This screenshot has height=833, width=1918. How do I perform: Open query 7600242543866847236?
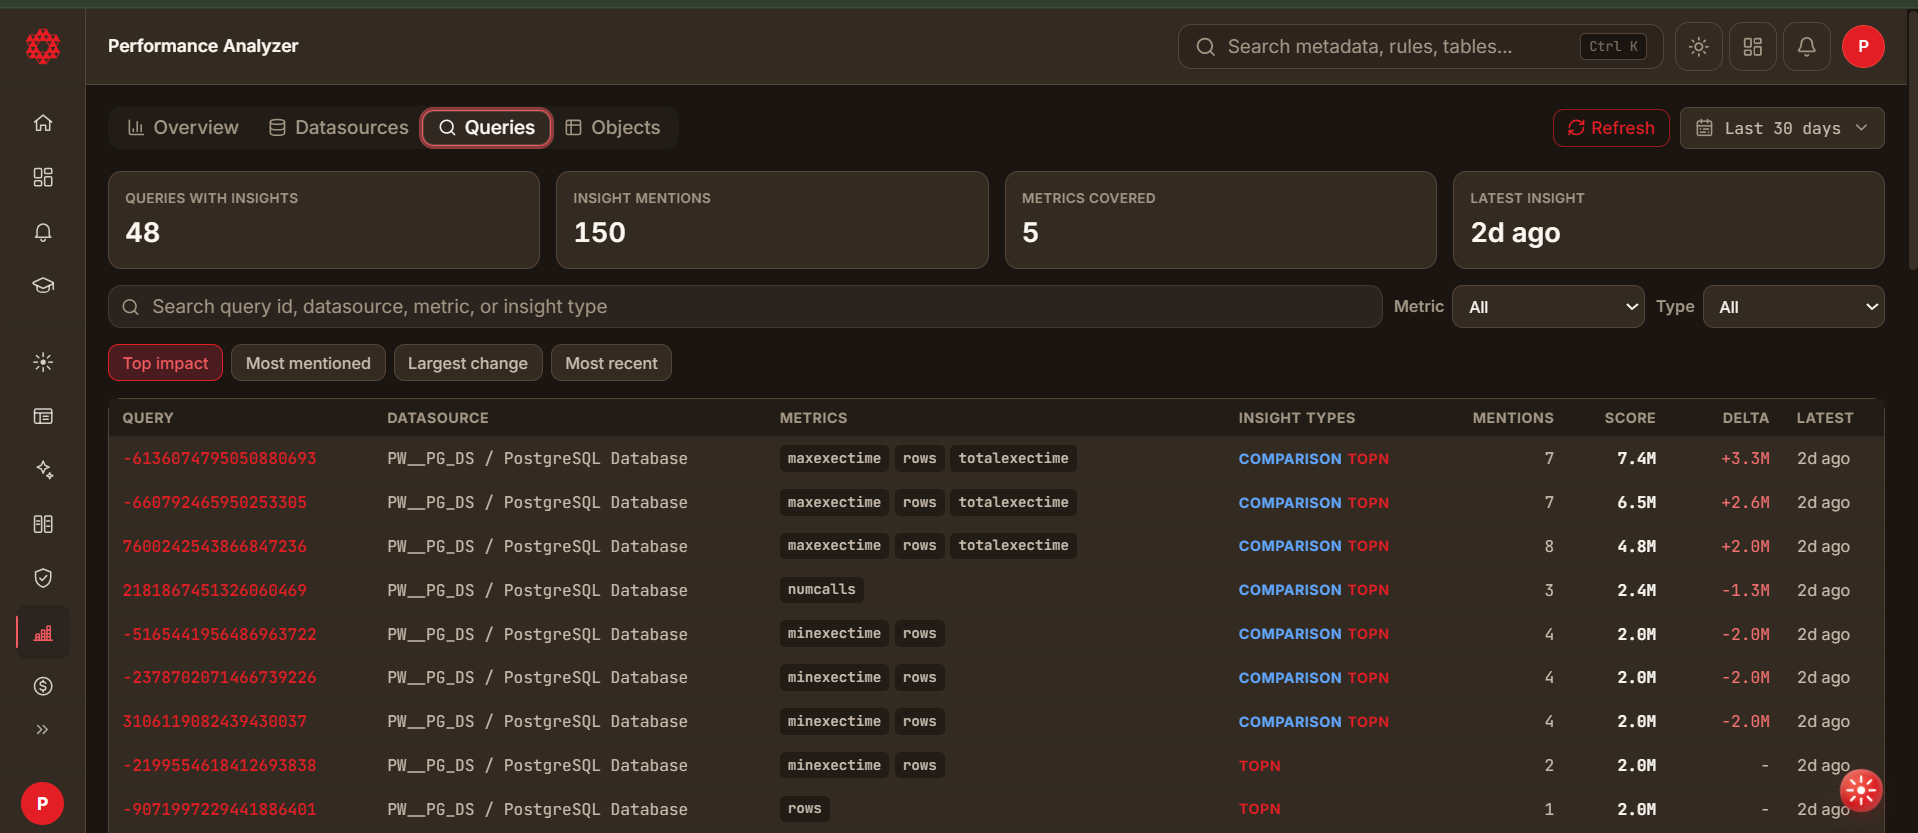pos(214,546)
